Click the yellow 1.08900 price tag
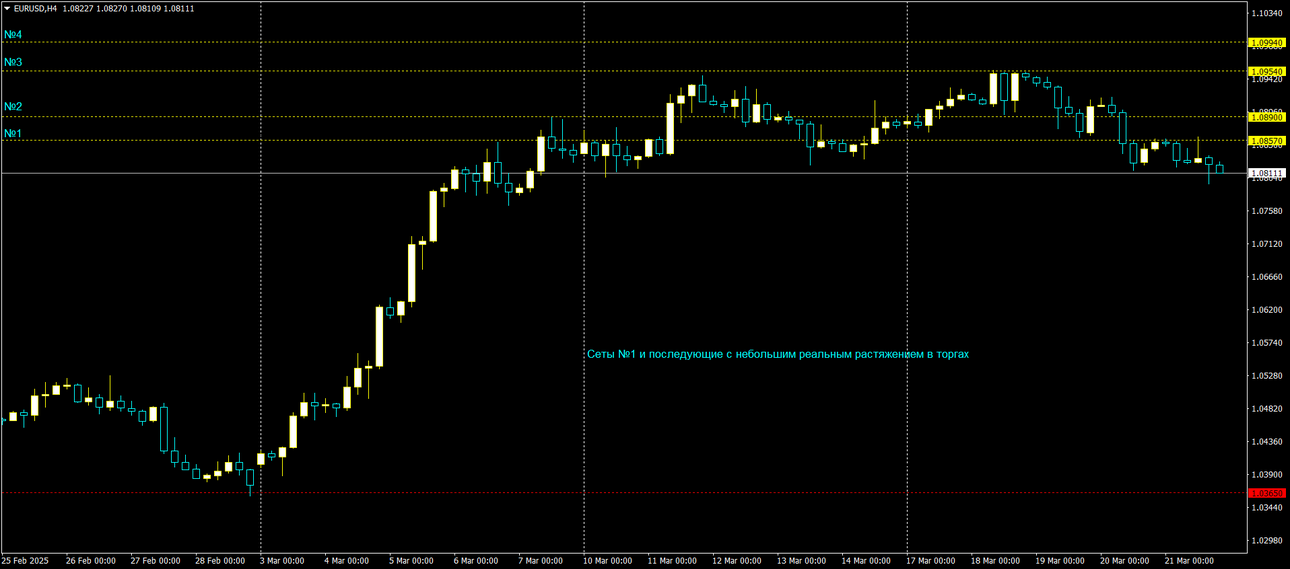The width and height of the screenshot is (1290, 569). point(1267,118)
